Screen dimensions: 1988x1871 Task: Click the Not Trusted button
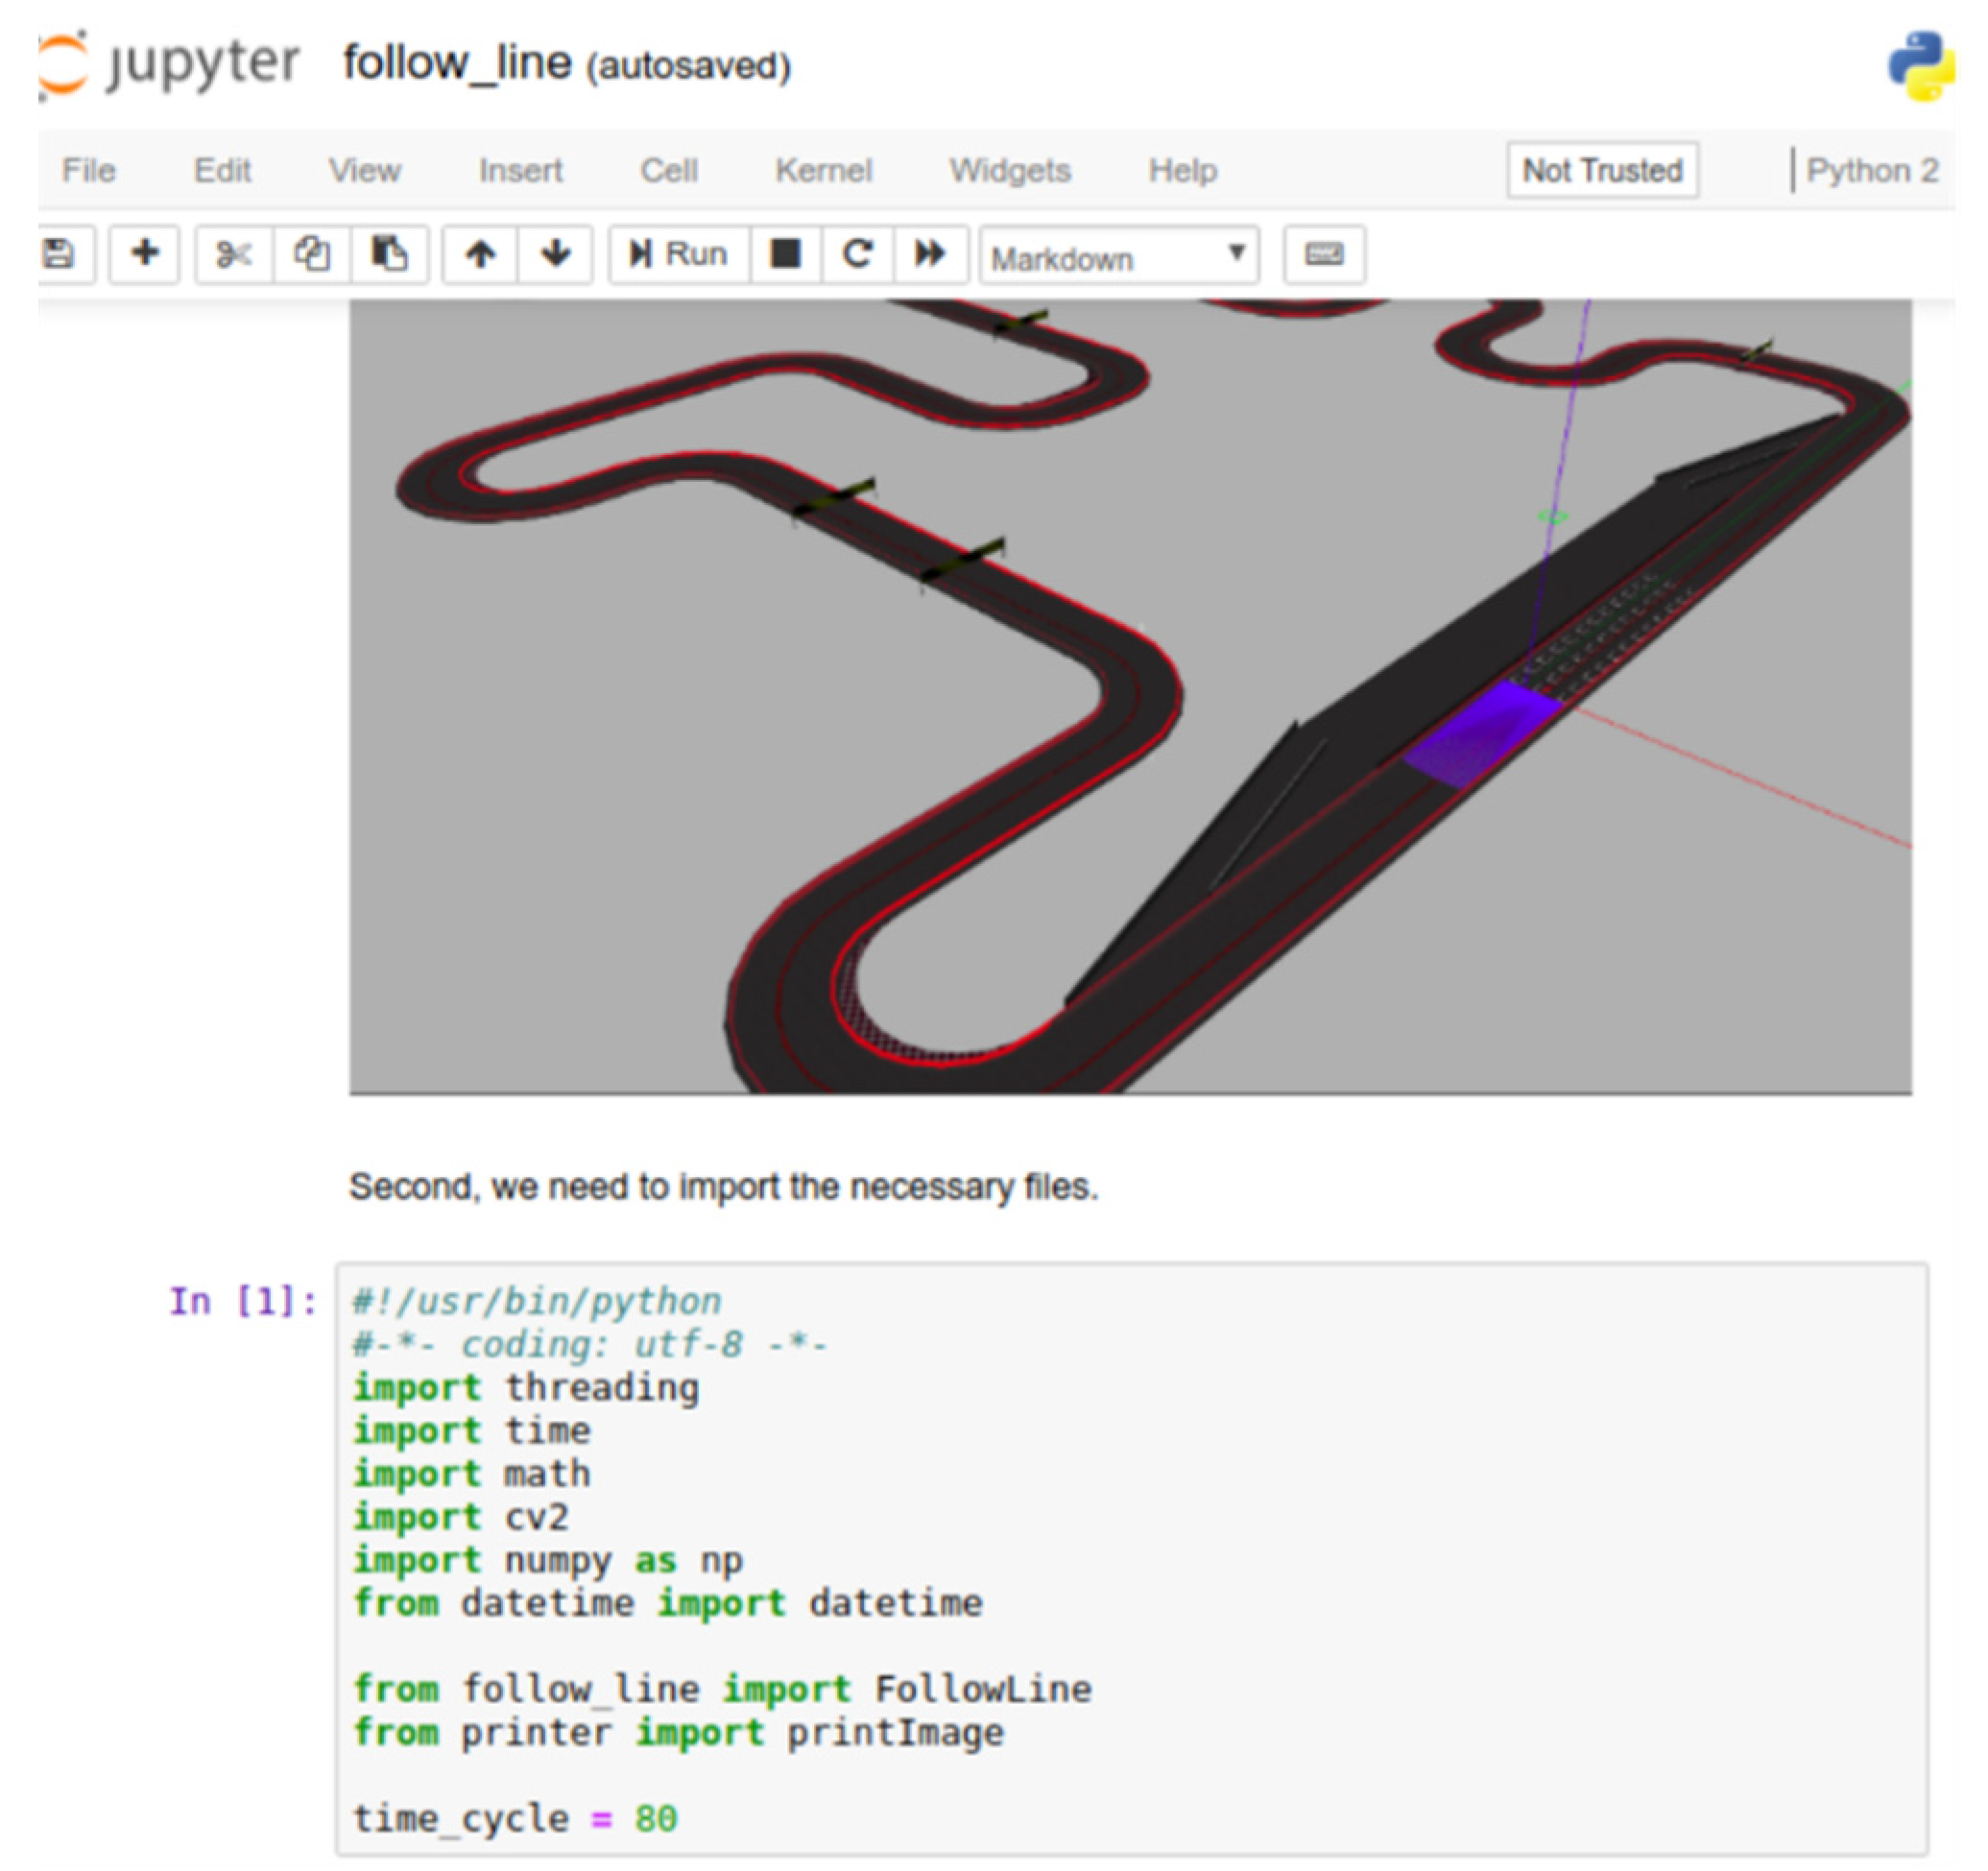tap(1602, 171)
